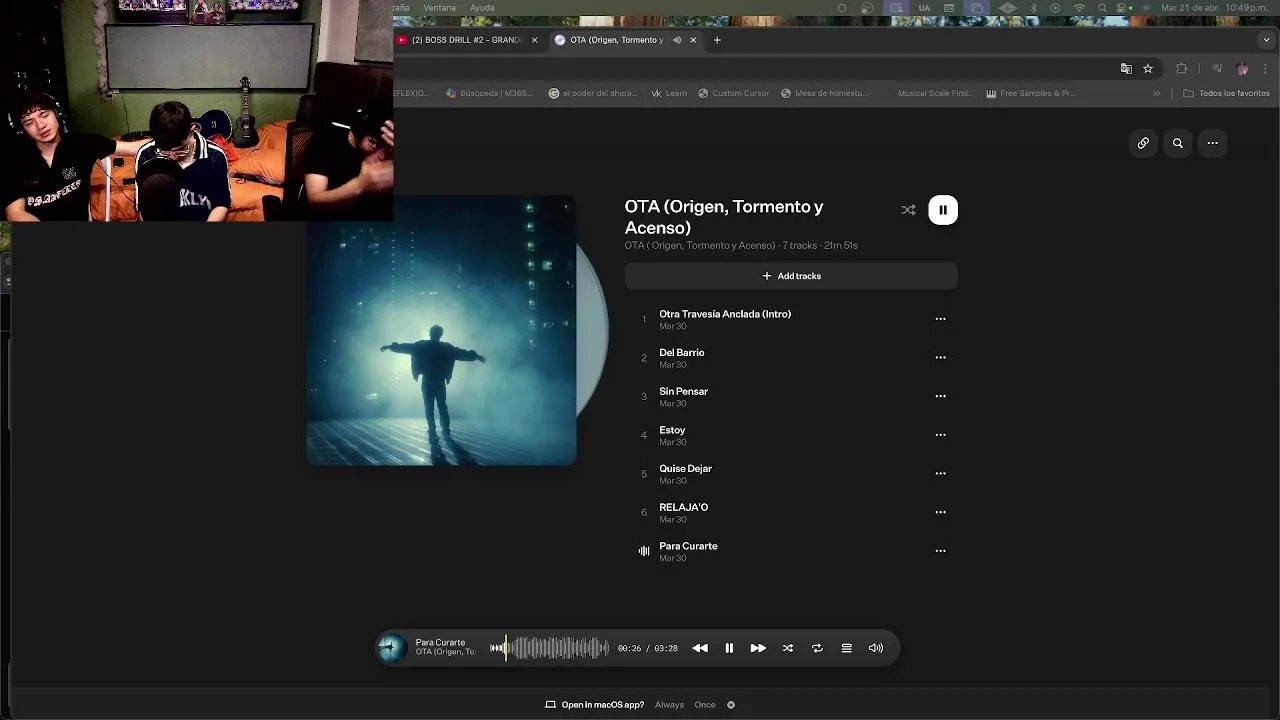Click the translate page icon in address bar
The height and width of the screenshot is (720, 1280).
pos(1126,68)
